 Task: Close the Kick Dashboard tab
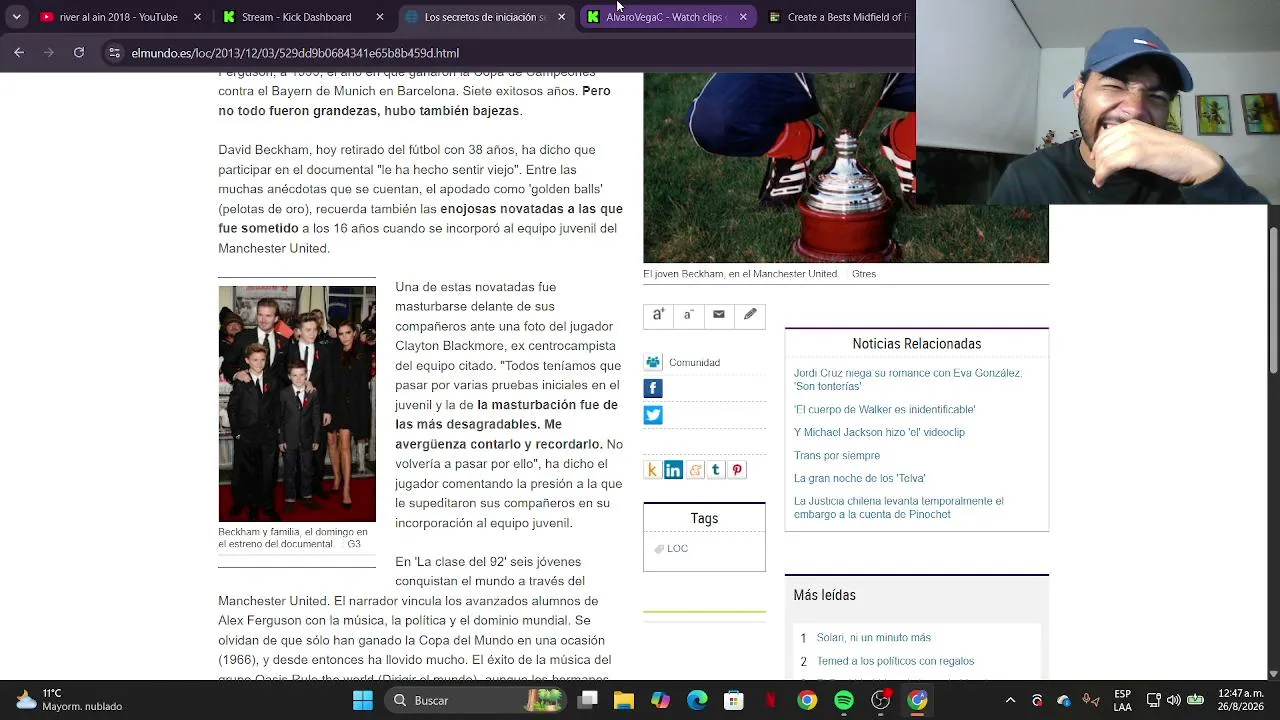(379, 17)
